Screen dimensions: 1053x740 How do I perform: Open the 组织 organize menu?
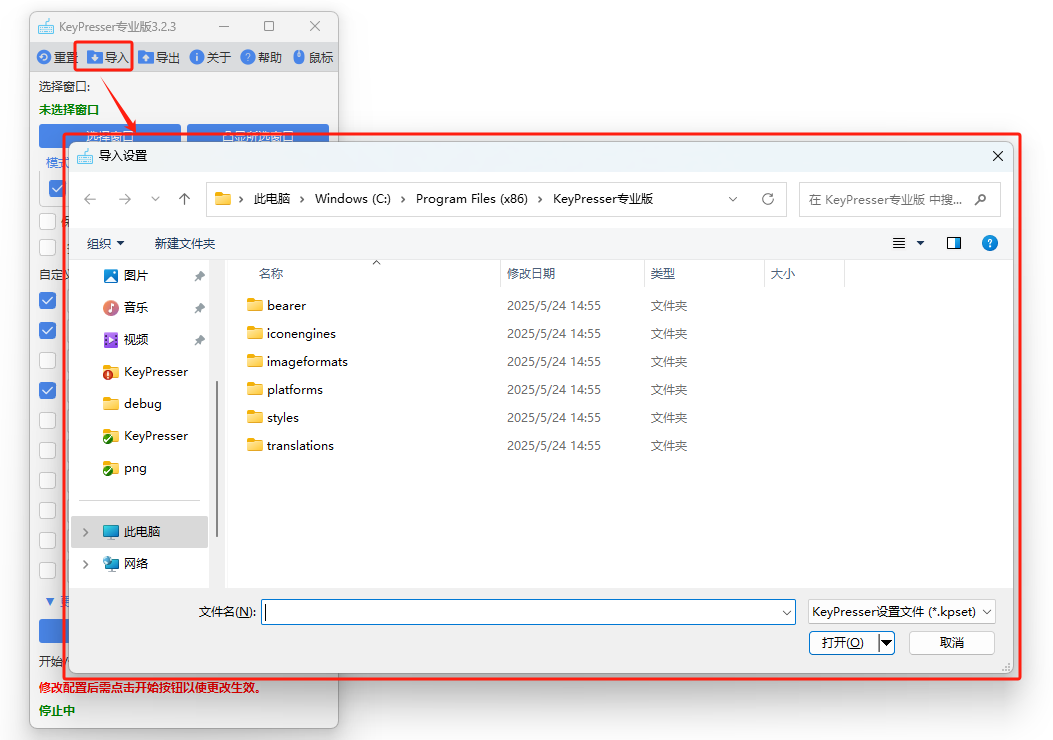click(x=105, y=244)
